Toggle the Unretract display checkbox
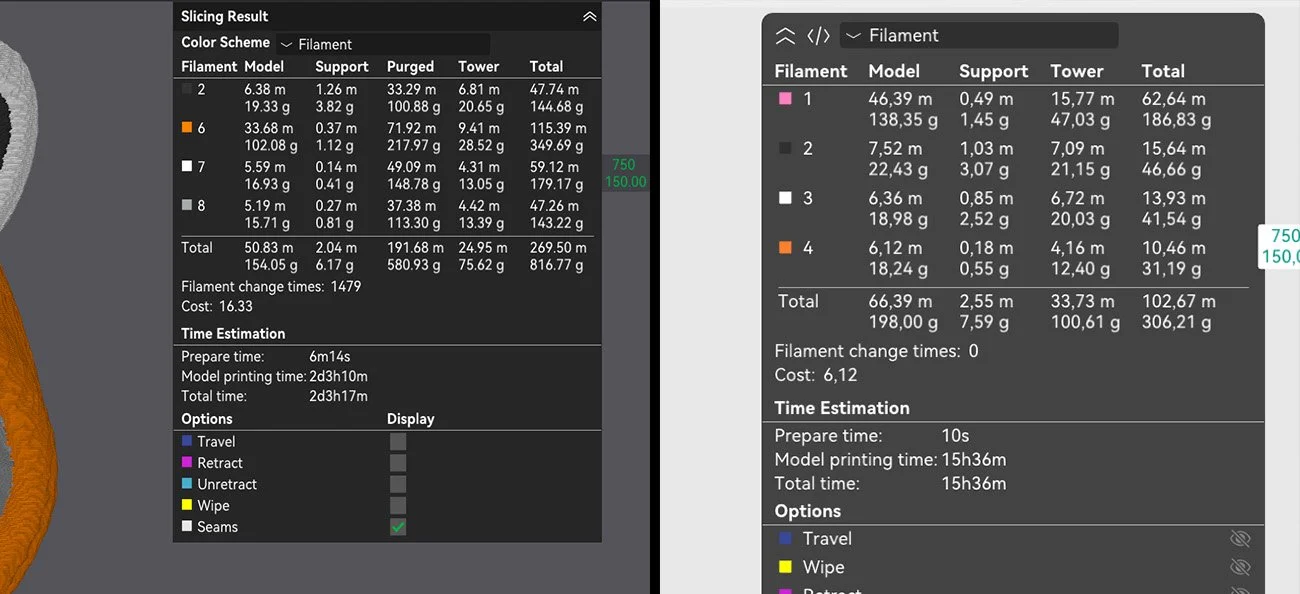 click(398, 484)
